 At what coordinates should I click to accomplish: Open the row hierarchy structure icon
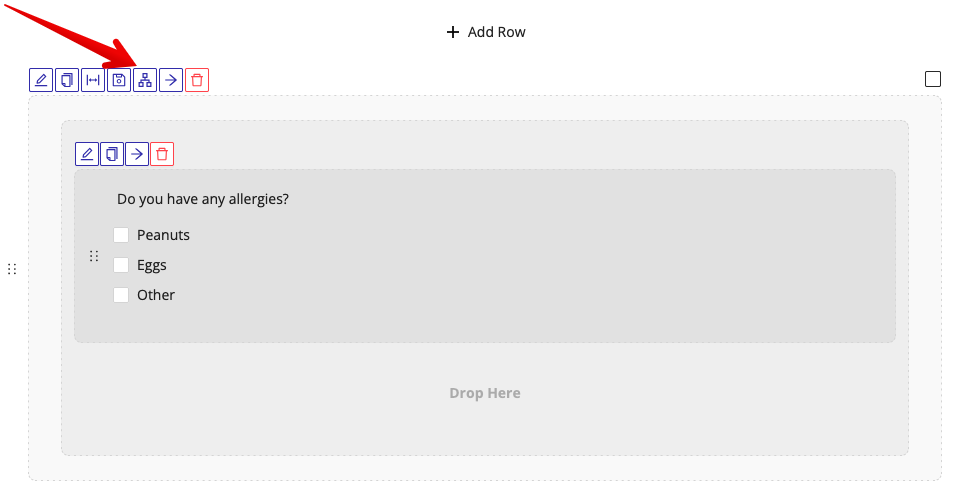click(x=145, y=80)
